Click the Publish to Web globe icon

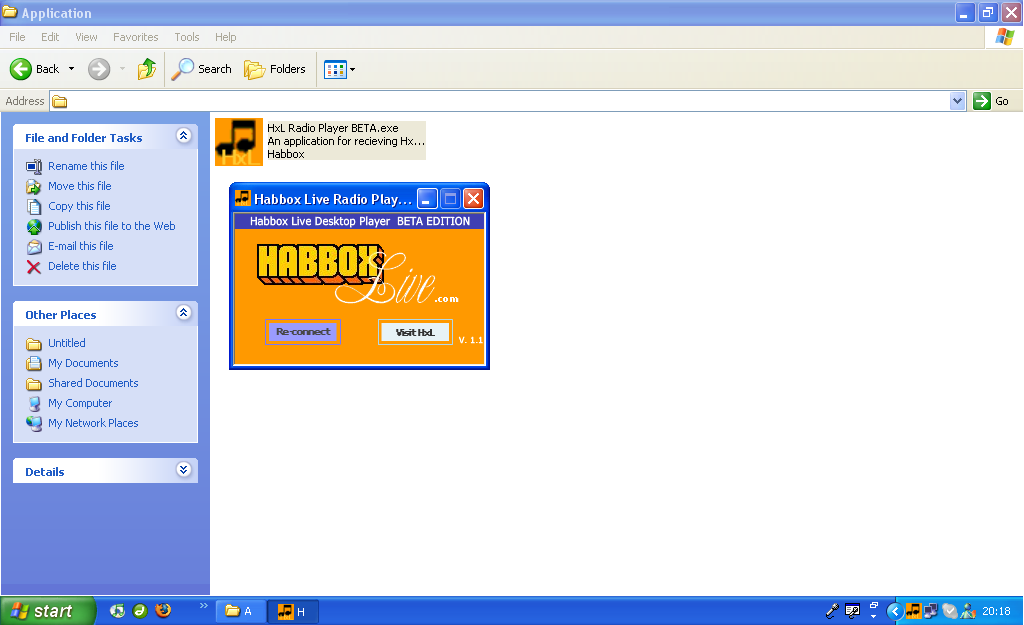(34, 227)
